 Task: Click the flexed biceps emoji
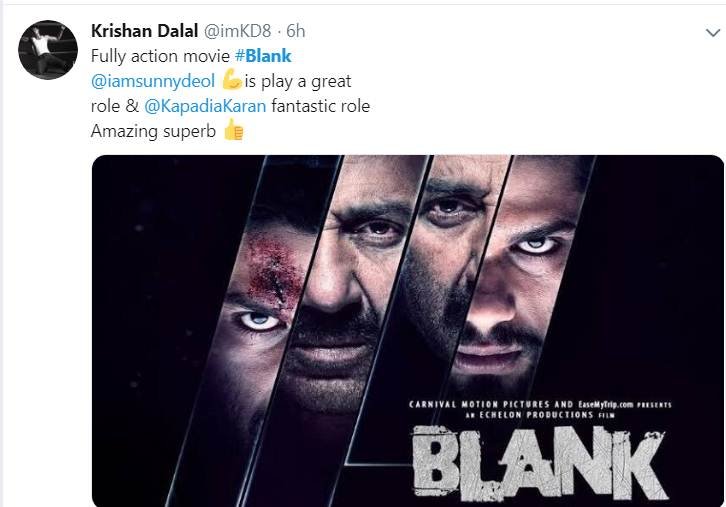click(x=232, y=79)
